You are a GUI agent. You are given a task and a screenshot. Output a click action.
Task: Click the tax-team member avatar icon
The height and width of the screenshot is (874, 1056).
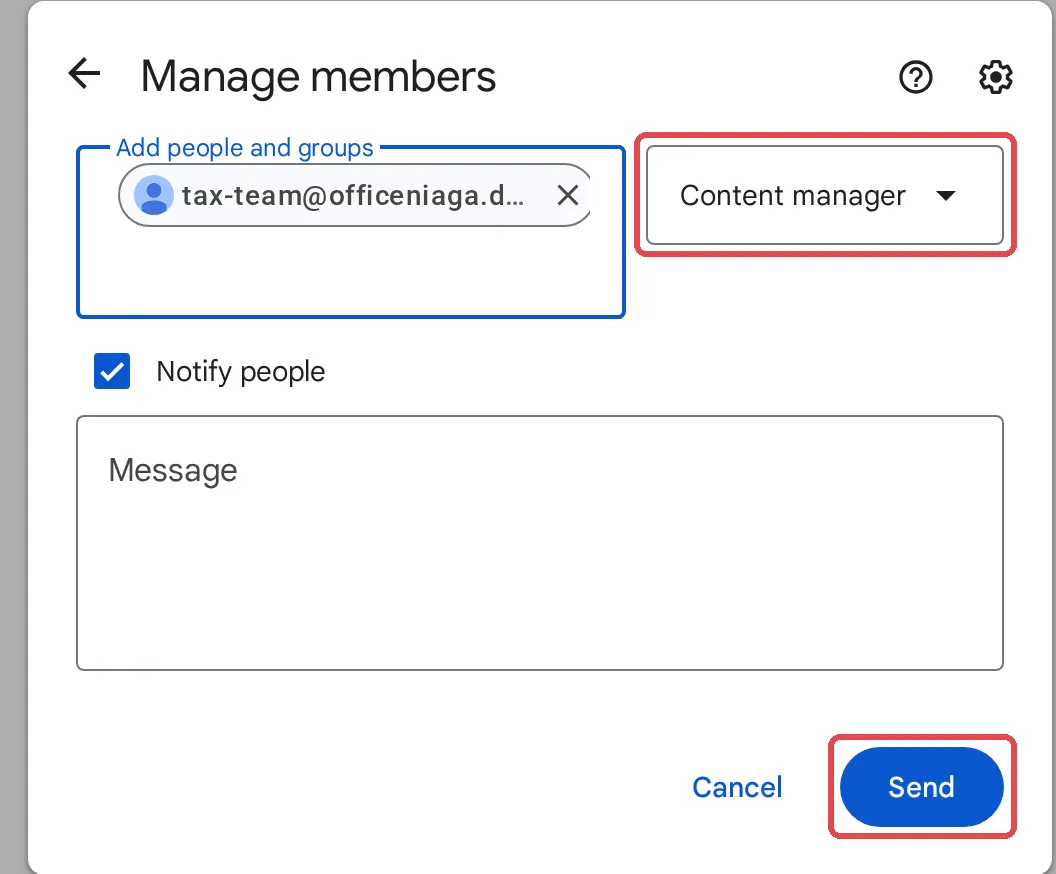click(x=154, y=195)
